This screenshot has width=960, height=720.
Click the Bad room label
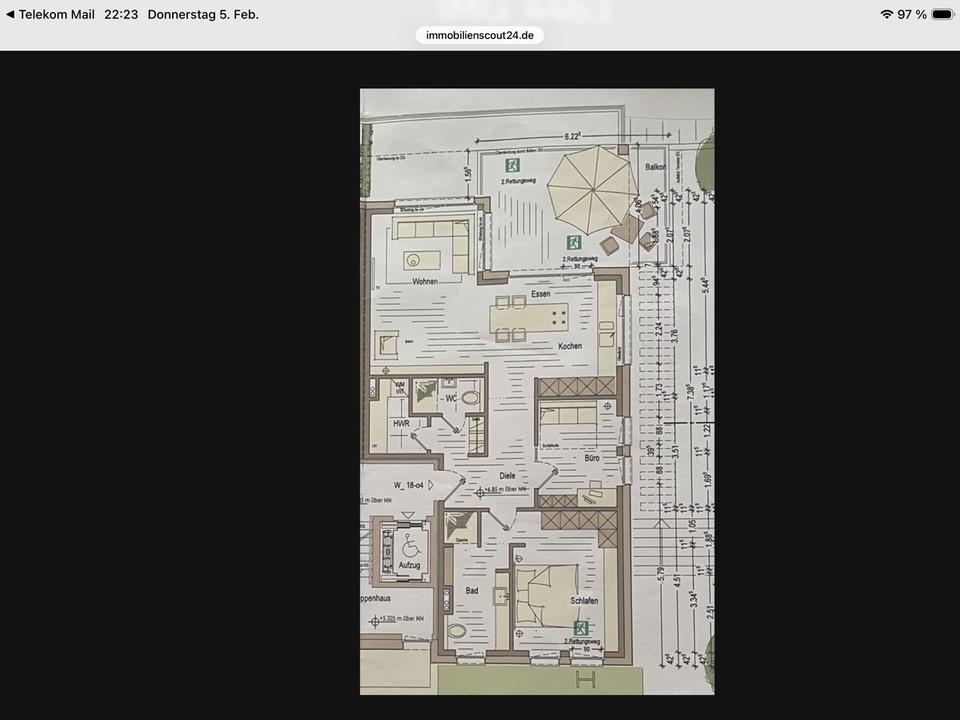pyautogui.click(x=471, y=591)
